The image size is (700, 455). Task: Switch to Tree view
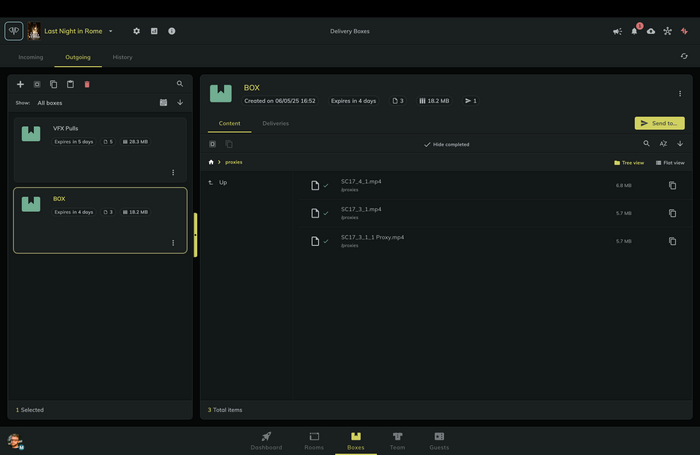tap(629, 163)
